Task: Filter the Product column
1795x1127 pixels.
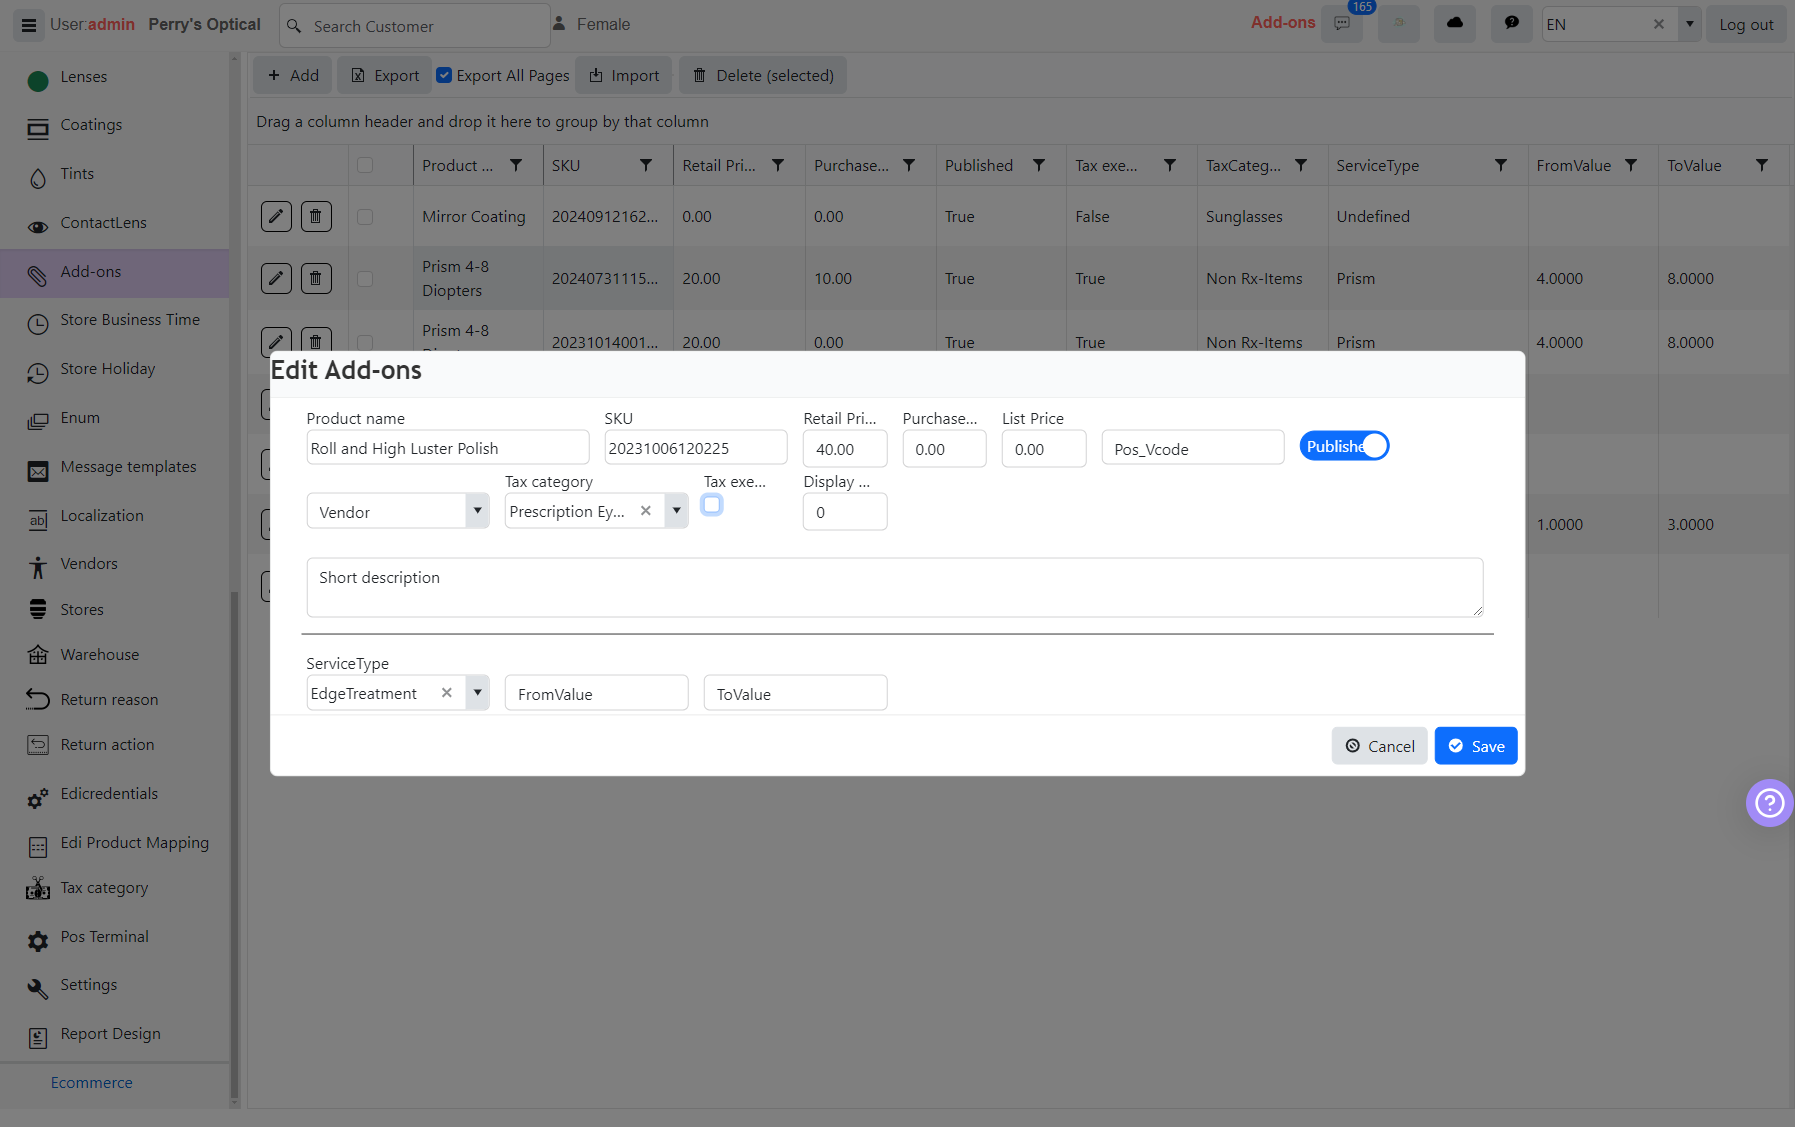Action: (x=516, y=165)
